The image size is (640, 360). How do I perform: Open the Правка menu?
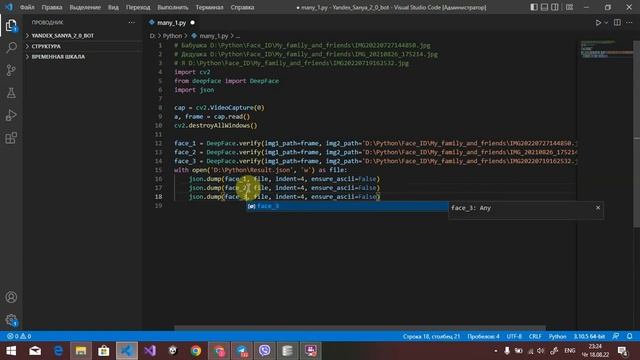(x=52, y=7)
